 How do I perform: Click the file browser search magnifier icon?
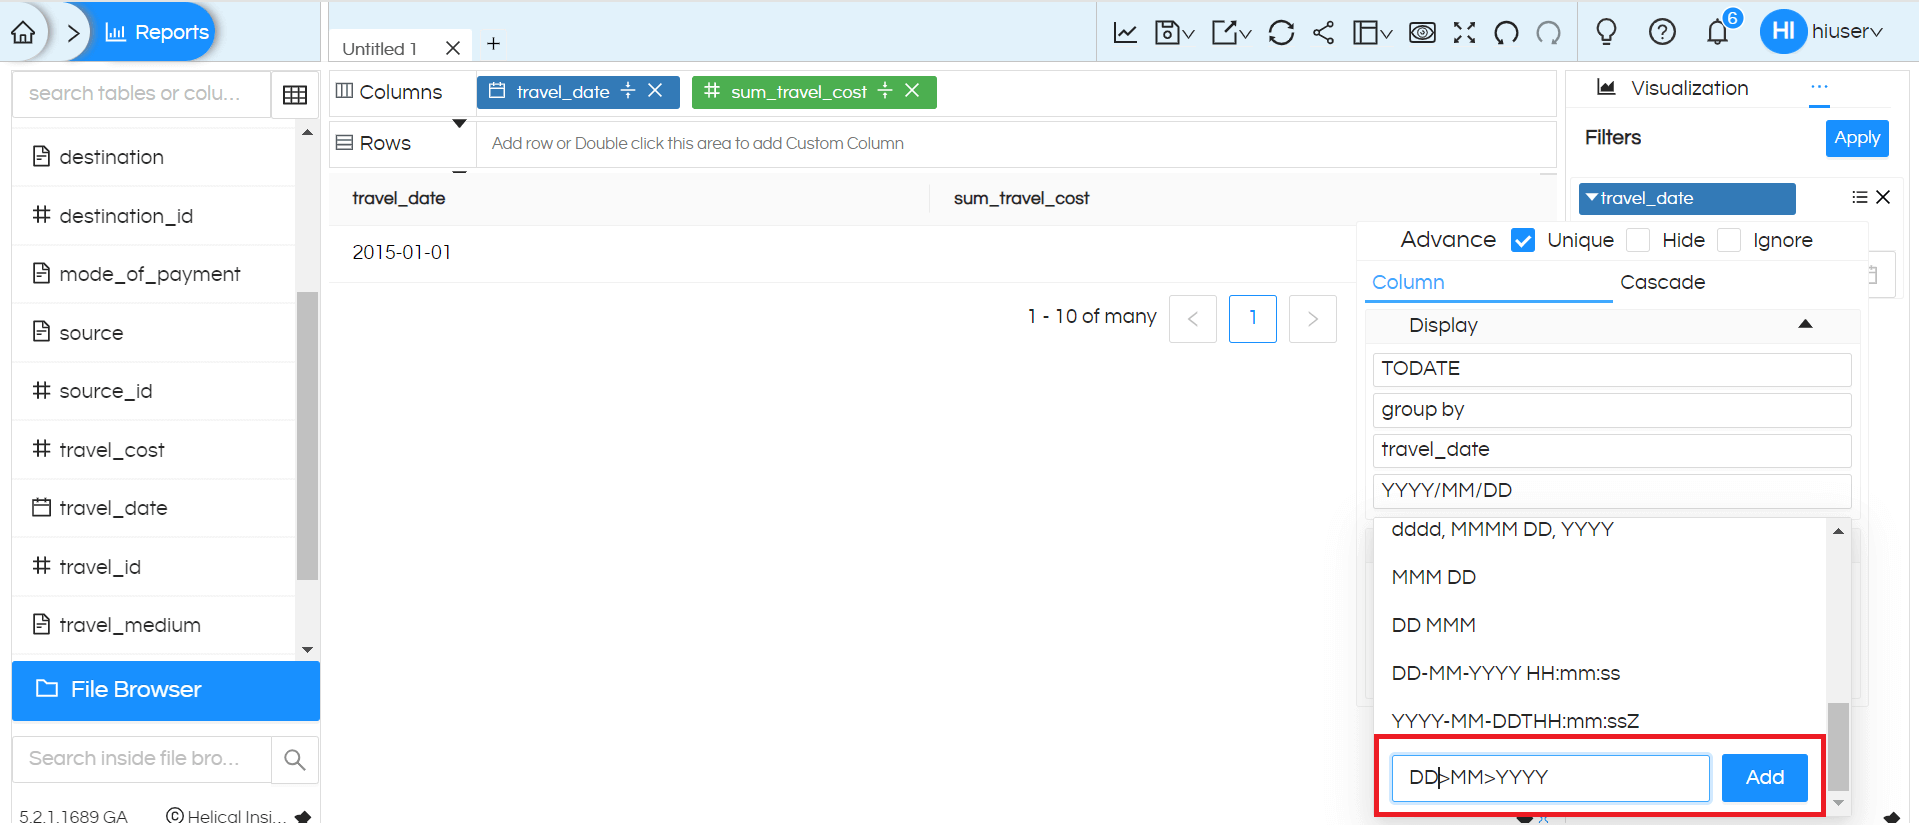(x=295, y=760)
